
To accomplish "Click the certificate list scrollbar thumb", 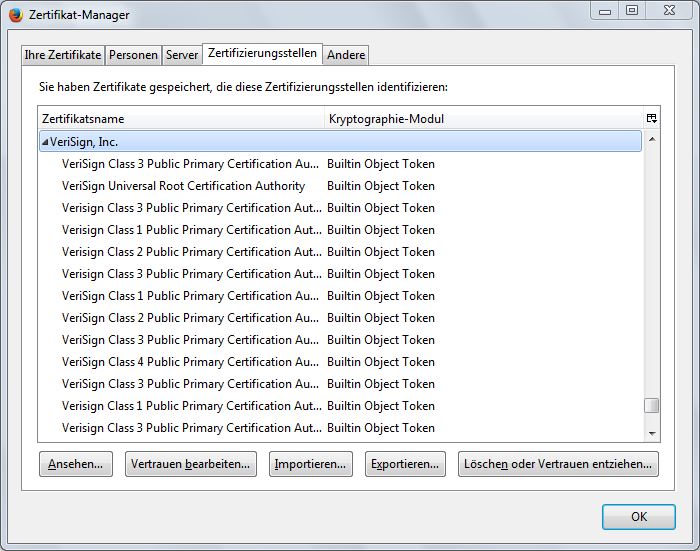I will click(652, 405).
